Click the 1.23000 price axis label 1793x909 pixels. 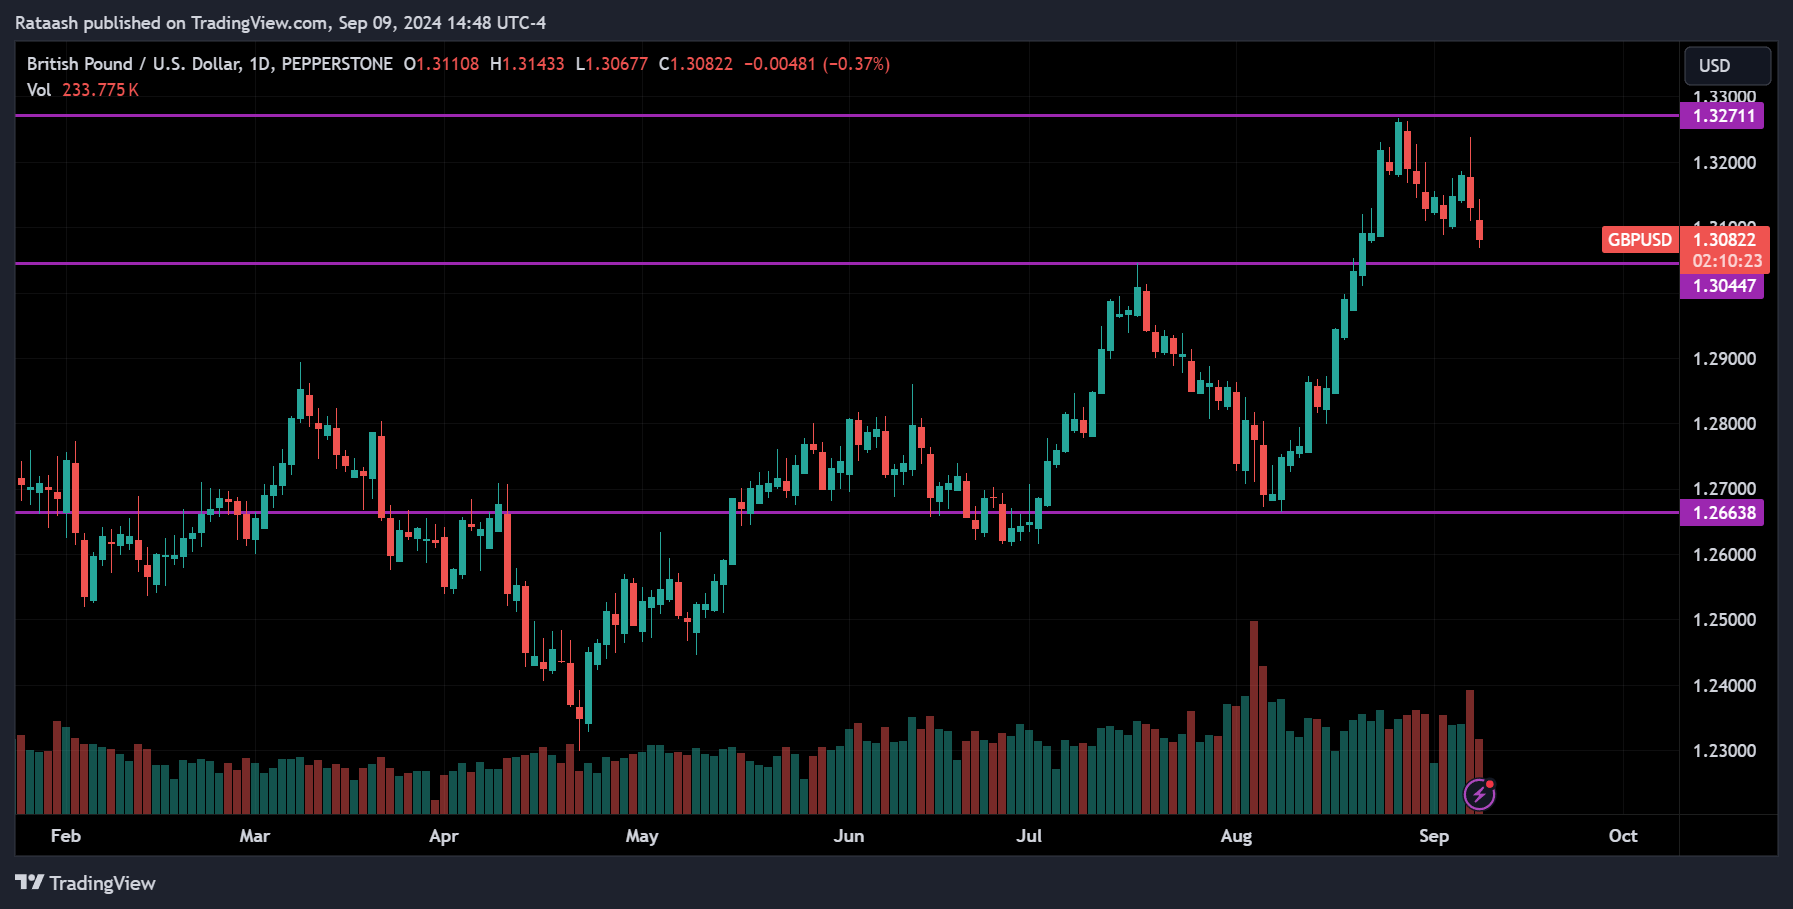point(1724,751)
